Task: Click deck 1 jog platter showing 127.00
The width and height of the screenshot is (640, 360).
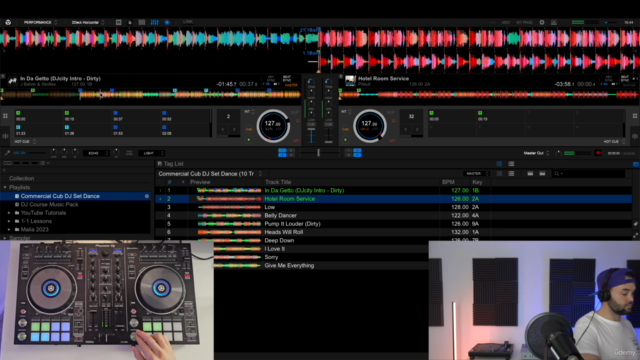Action: (x=273, y=126)
